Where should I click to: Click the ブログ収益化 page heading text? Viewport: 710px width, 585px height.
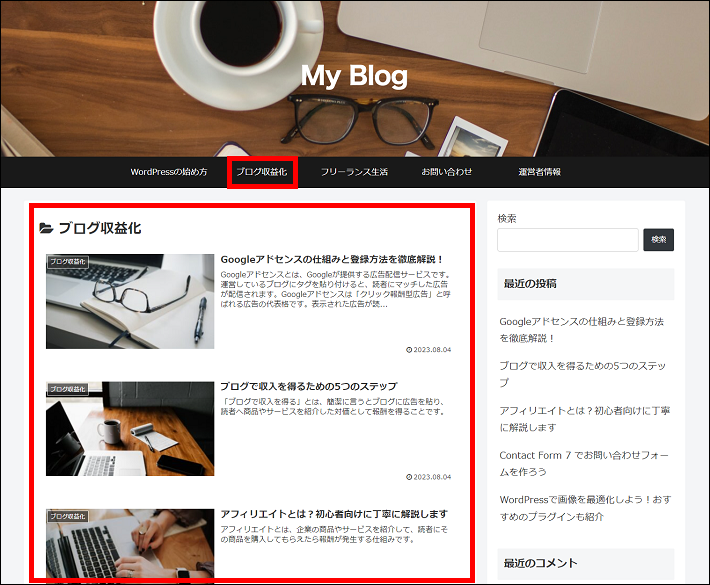click(x=100, y=228)
